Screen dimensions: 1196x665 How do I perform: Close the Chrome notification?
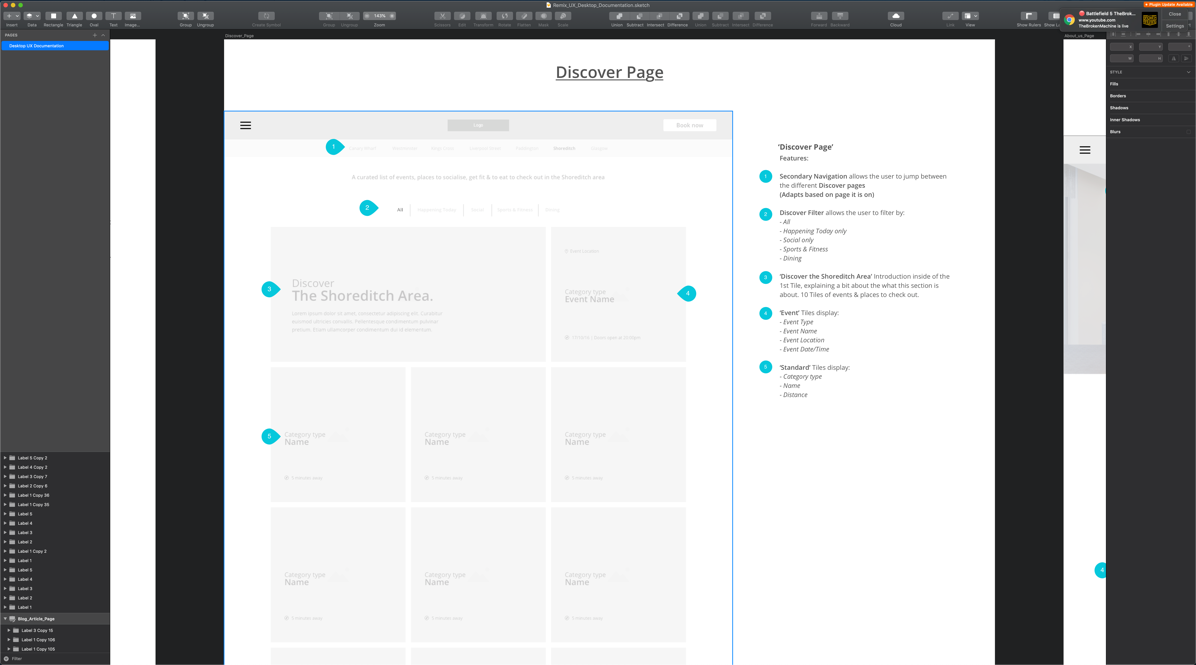click(1175, 14)
